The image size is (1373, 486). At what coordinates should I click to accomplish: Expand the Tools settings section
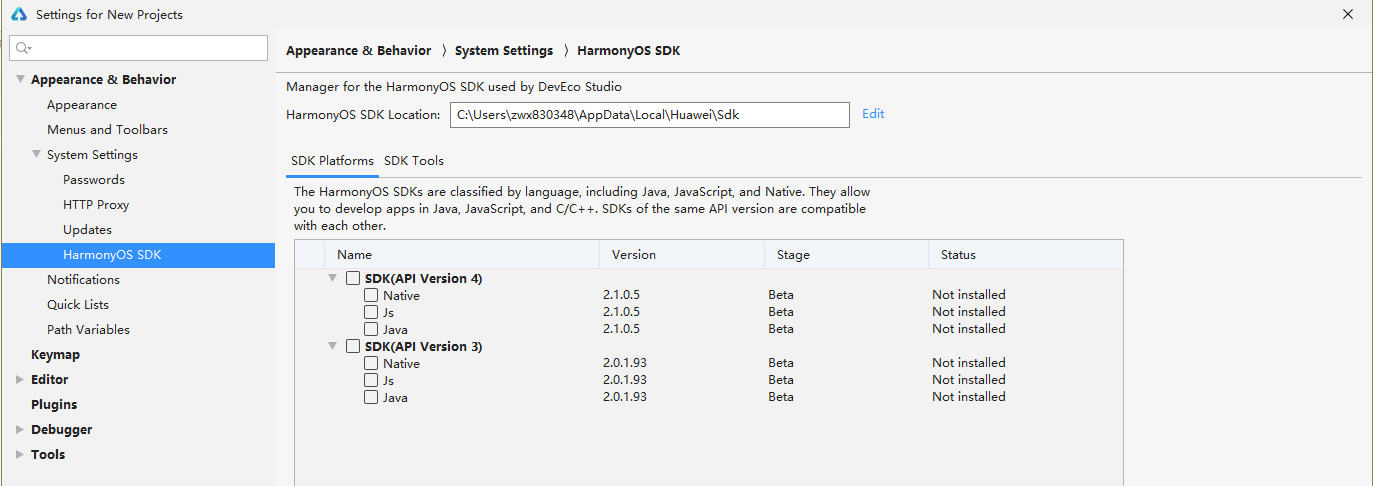pos(20,455)
